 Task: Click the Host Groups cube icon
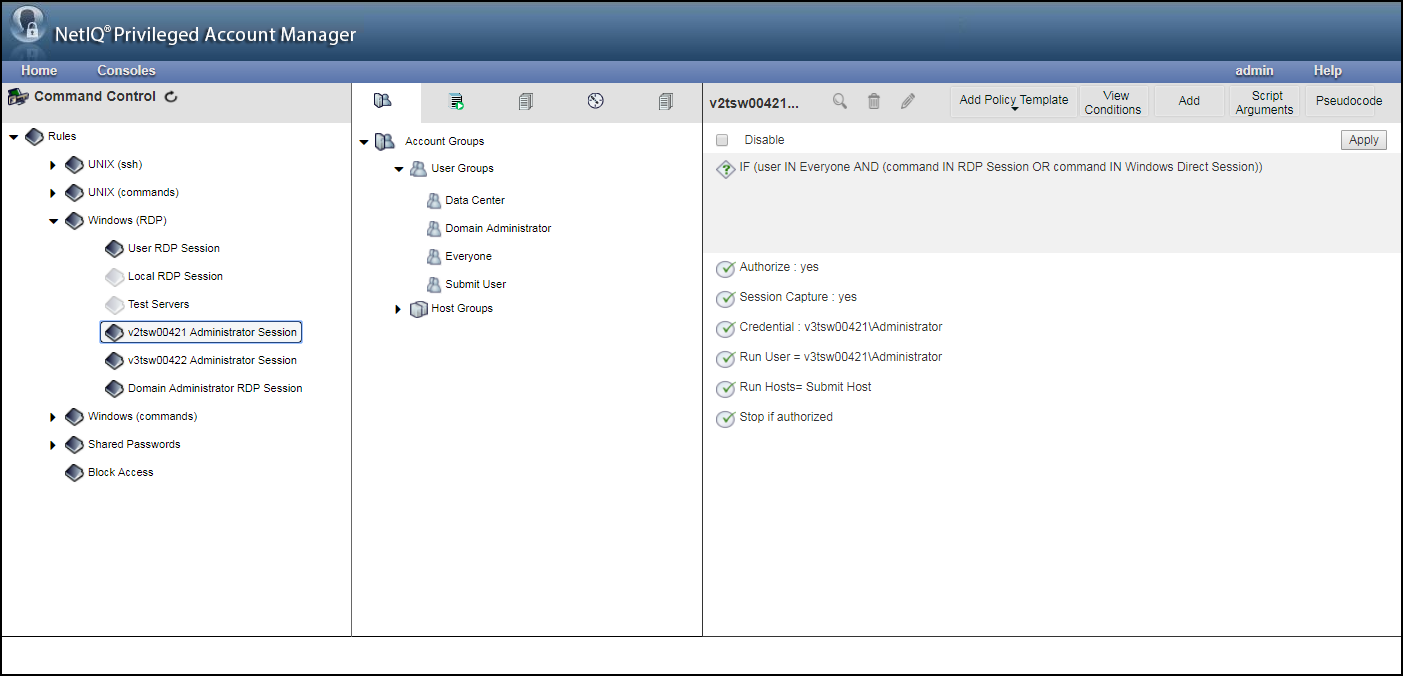point(418,309)
